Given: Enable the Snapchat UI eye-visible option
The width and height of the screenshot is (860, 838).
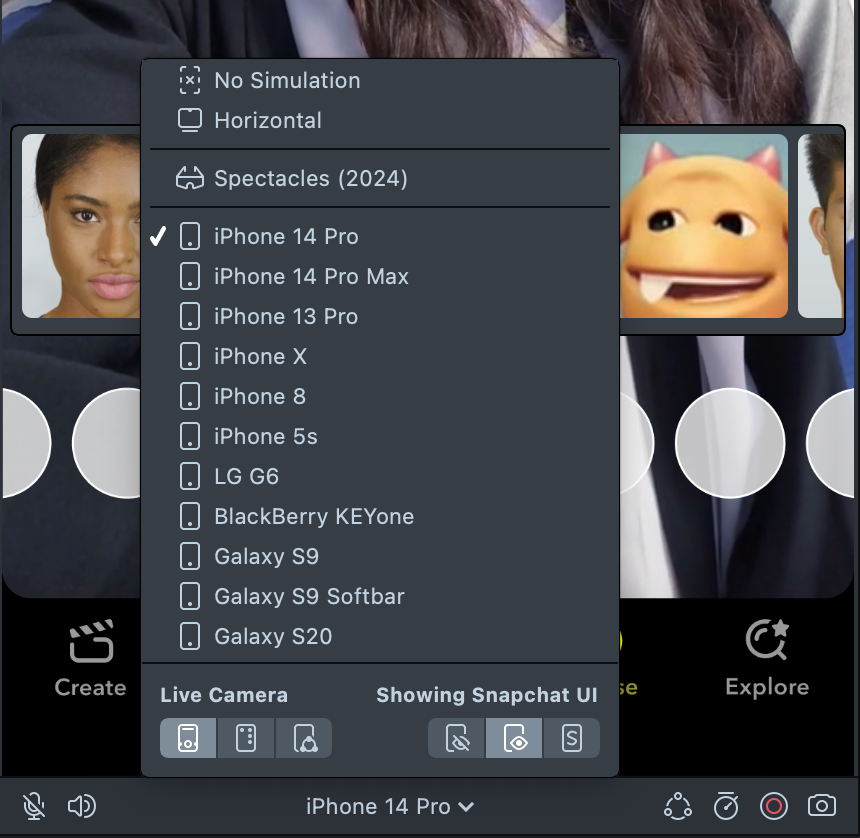Looking at the screenshot, I should (515, 739).
